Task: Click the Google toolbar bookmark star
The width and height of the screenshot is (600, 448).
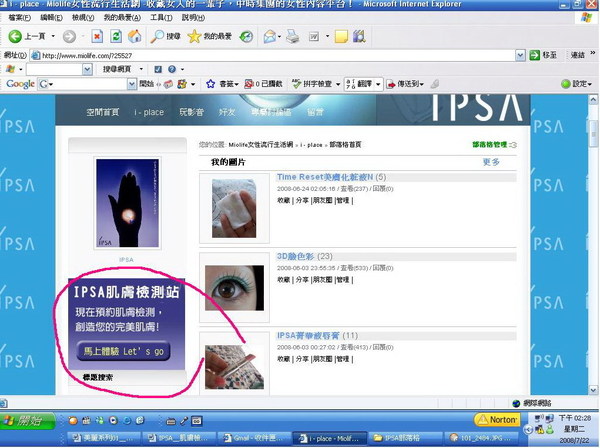Action: click(x=210, y=84)
